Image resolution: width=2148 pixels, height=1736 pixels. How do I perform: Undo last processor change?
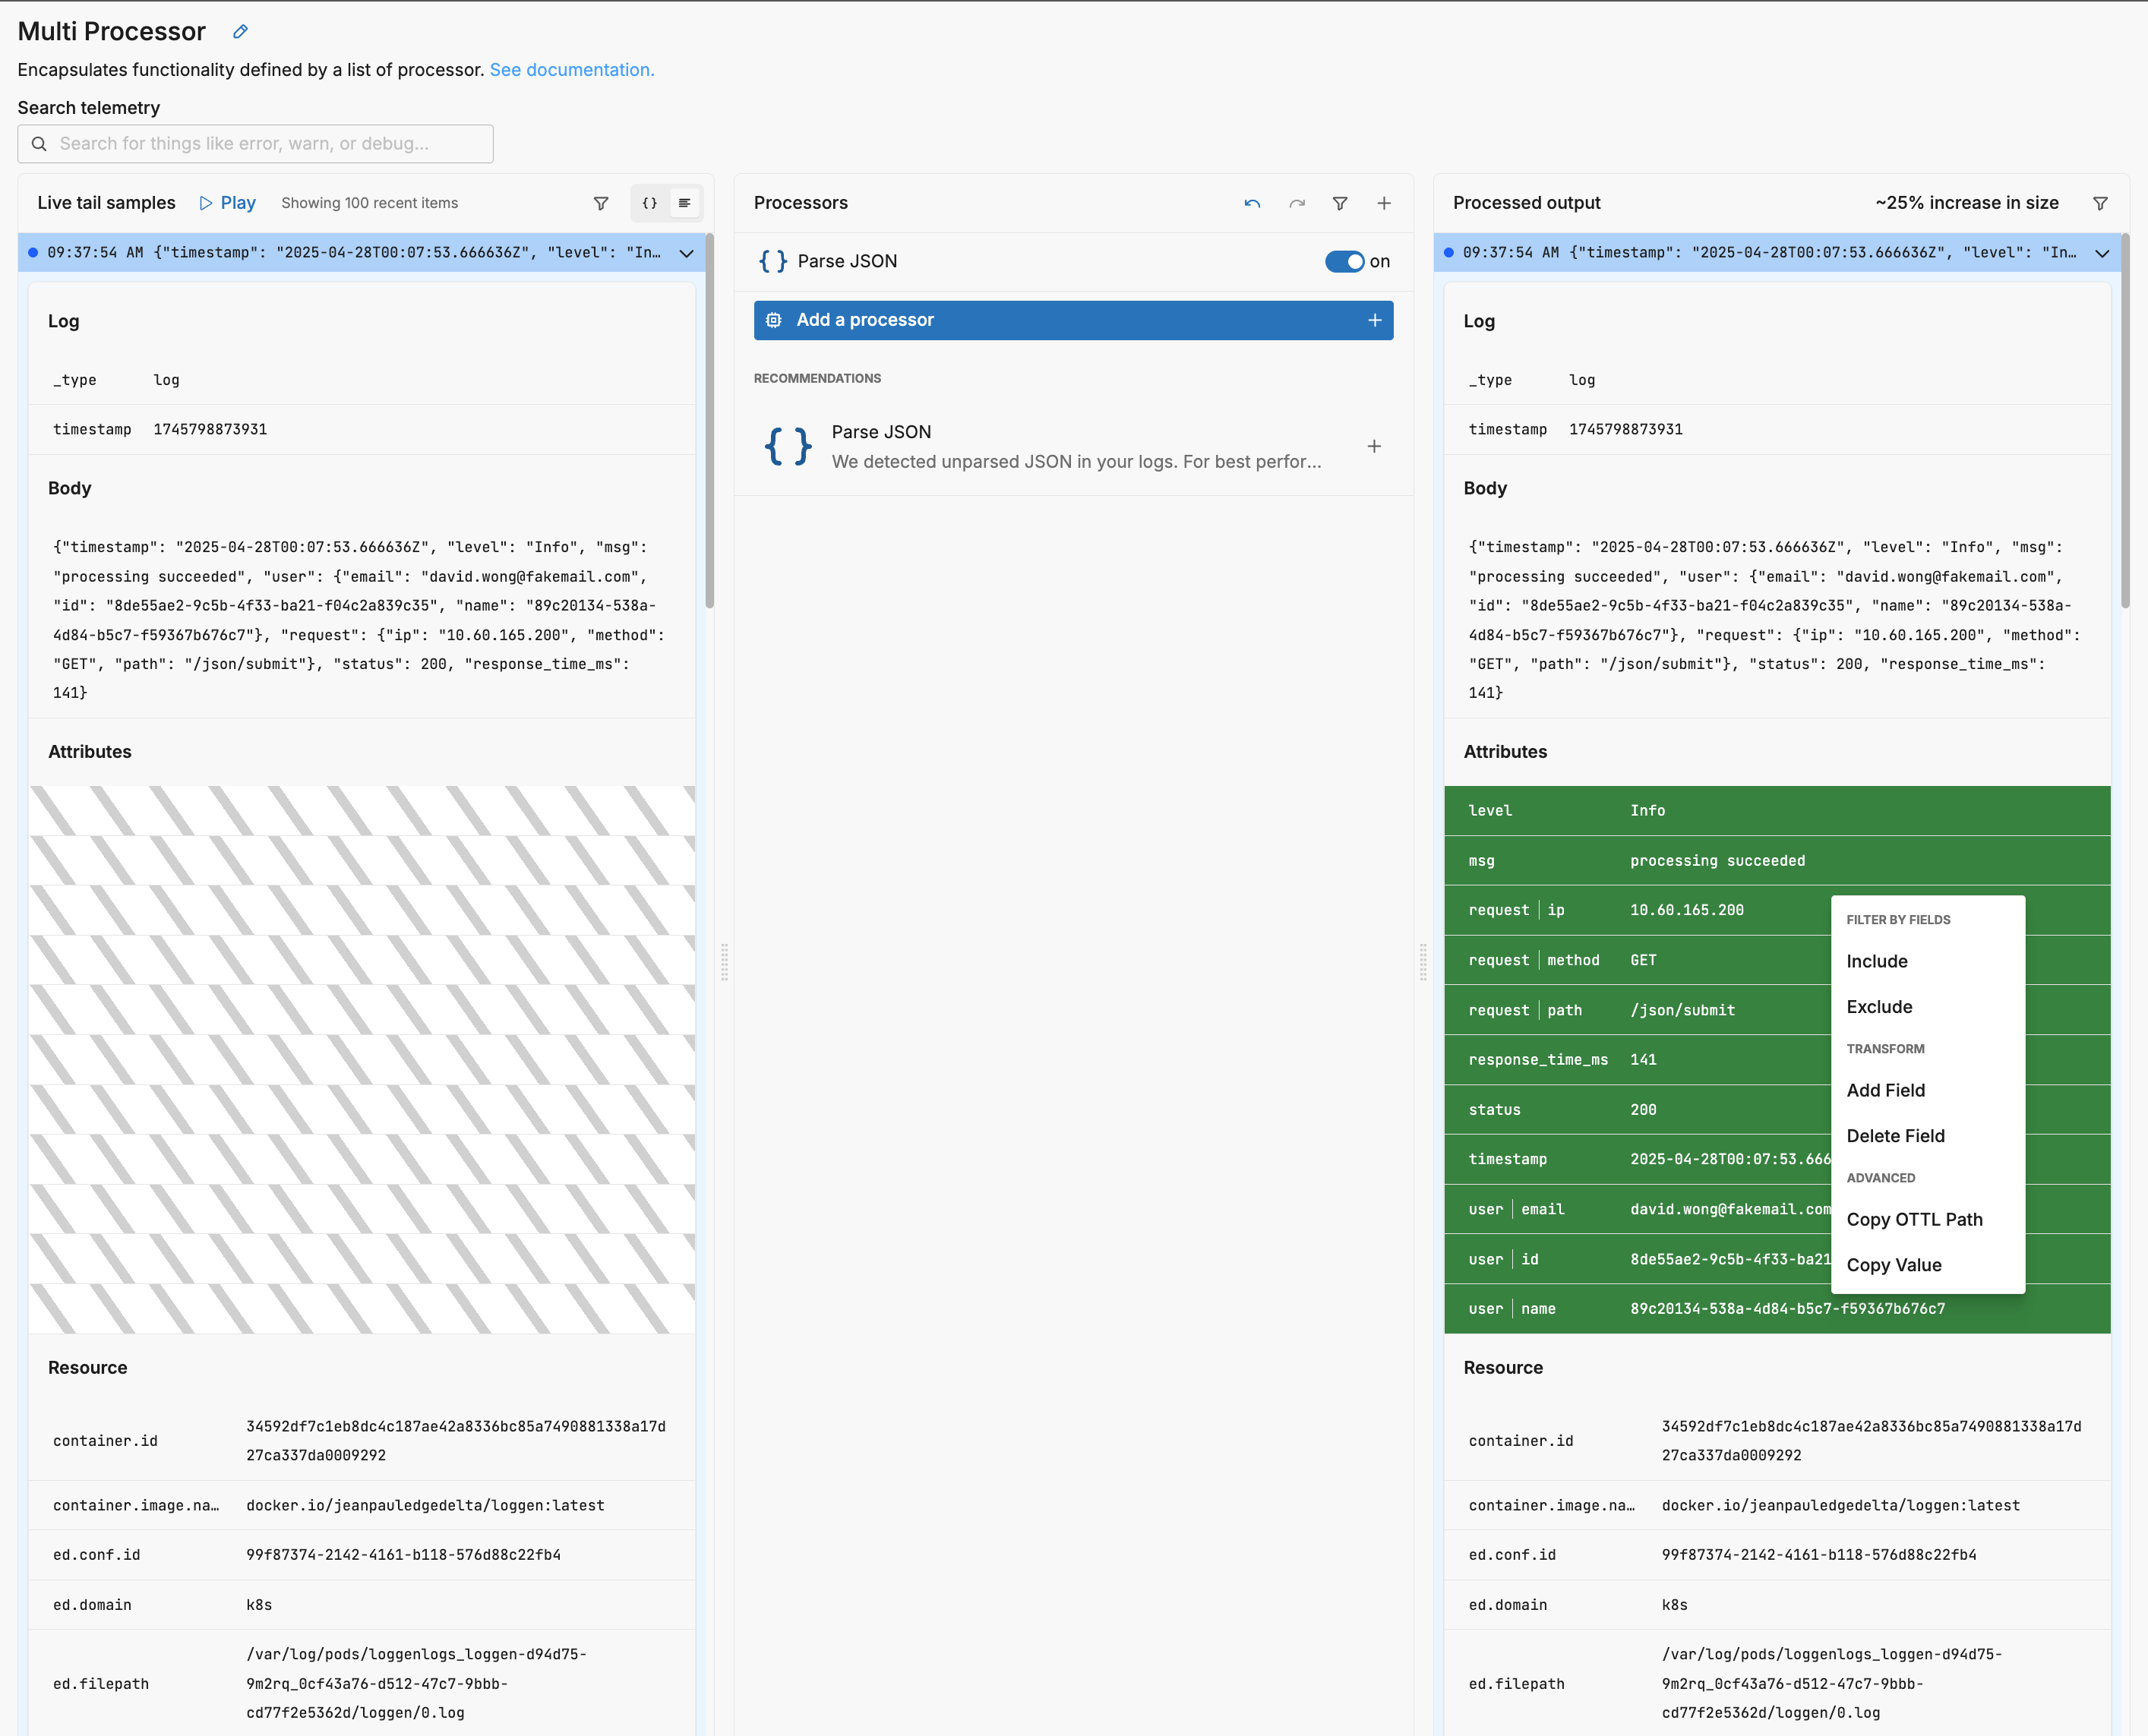(1252, 203)
